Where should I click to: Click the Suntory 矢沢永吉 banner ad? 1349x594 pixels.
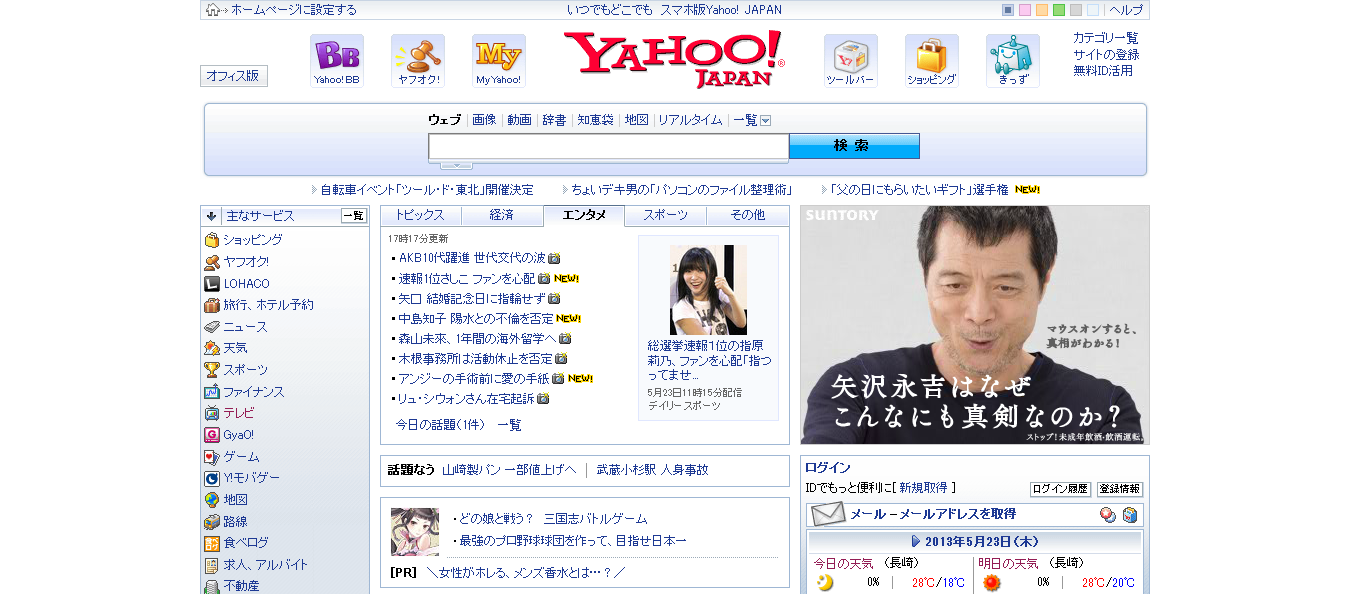click(x=975, y=325)
